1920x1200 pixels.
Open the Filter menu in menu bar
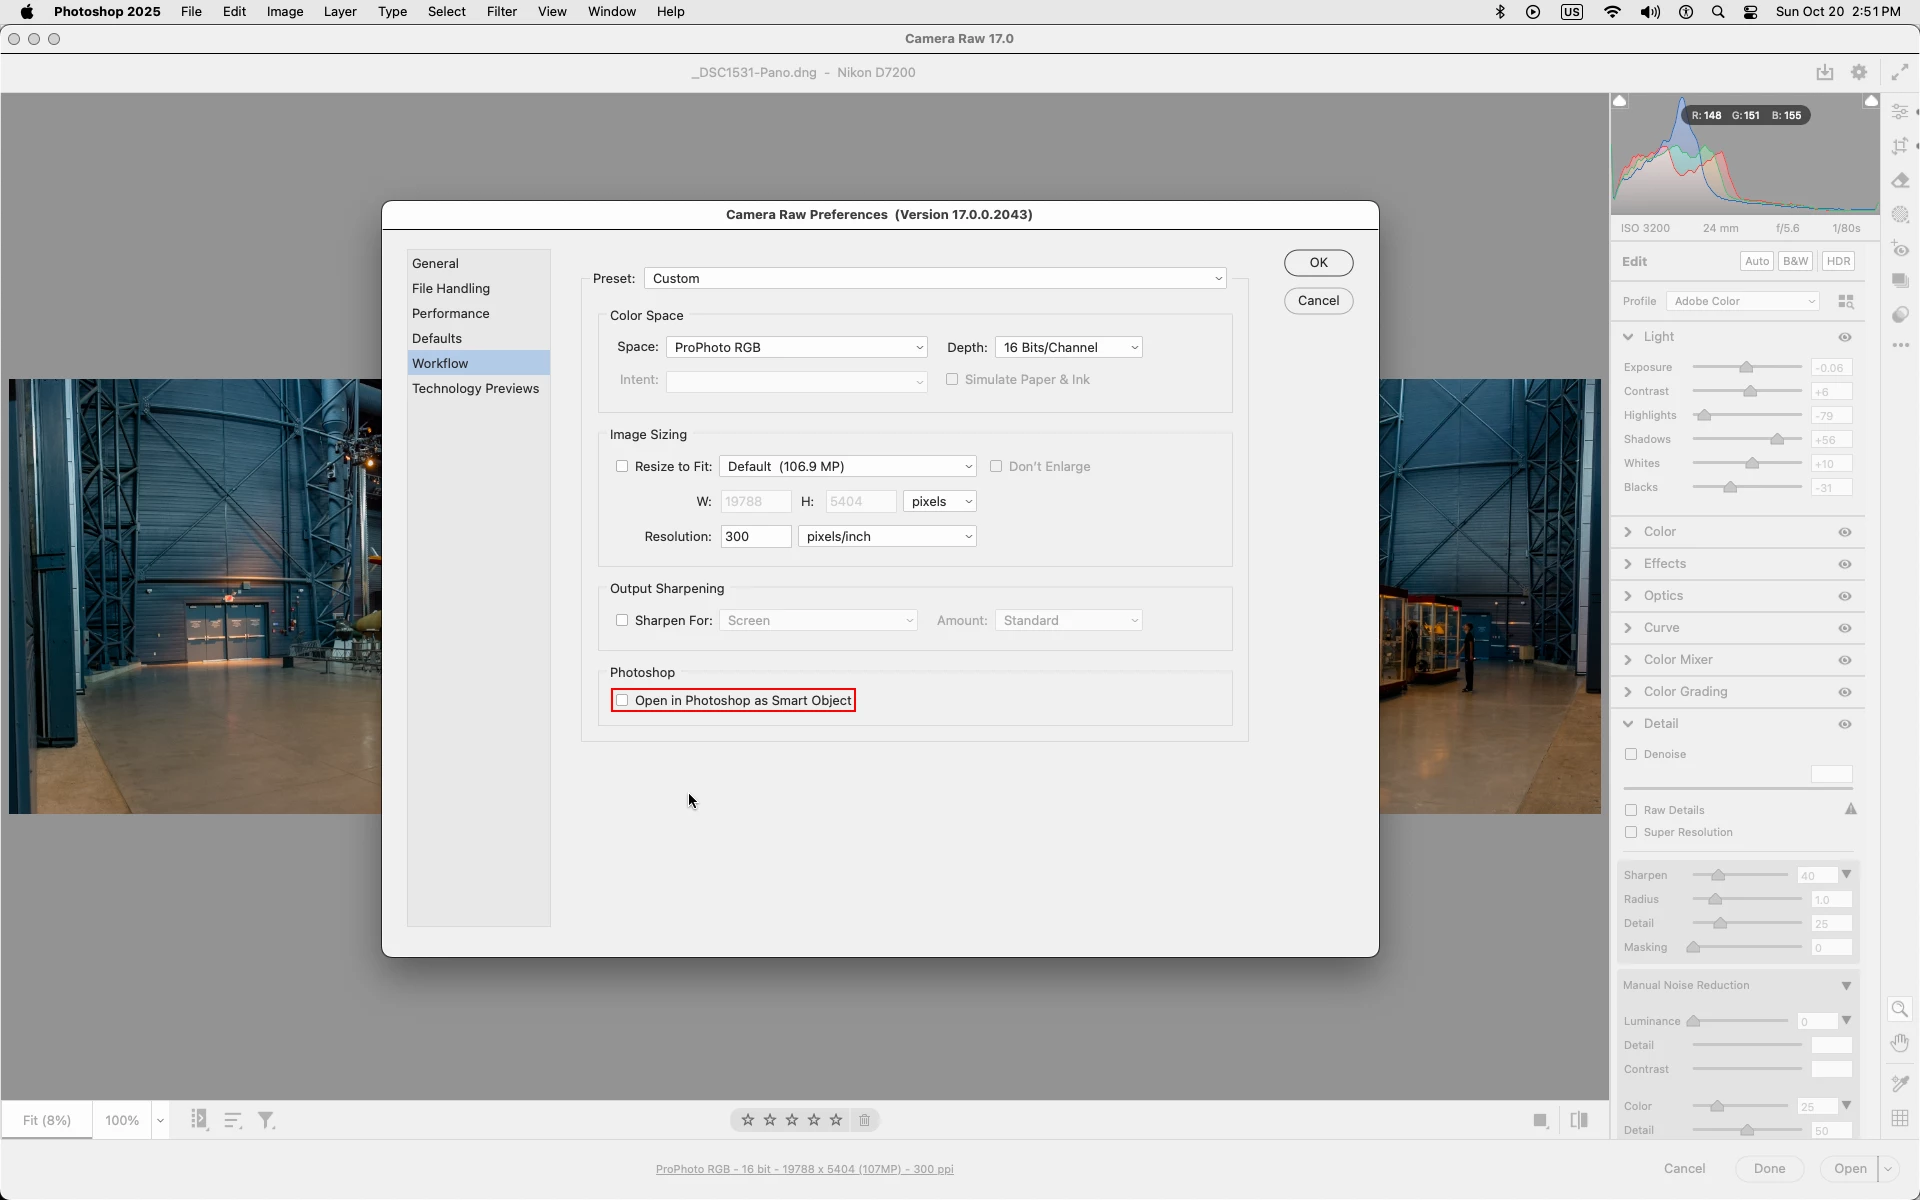[x=501, y=12]
